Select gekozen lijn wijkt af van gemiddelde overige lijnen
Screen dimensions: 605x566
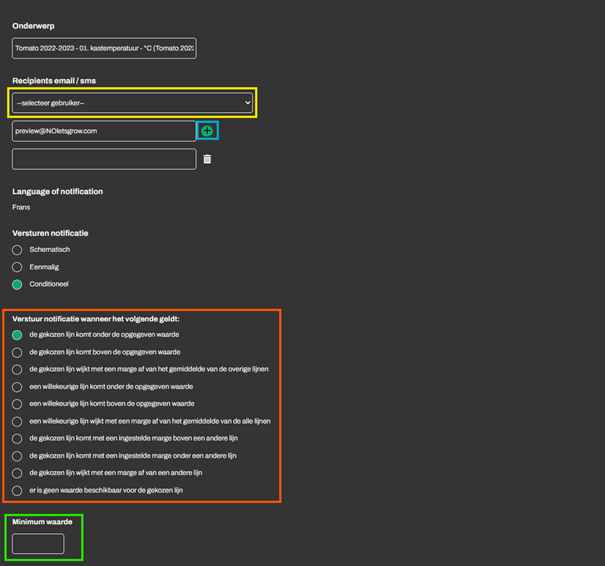click(17, 370)
